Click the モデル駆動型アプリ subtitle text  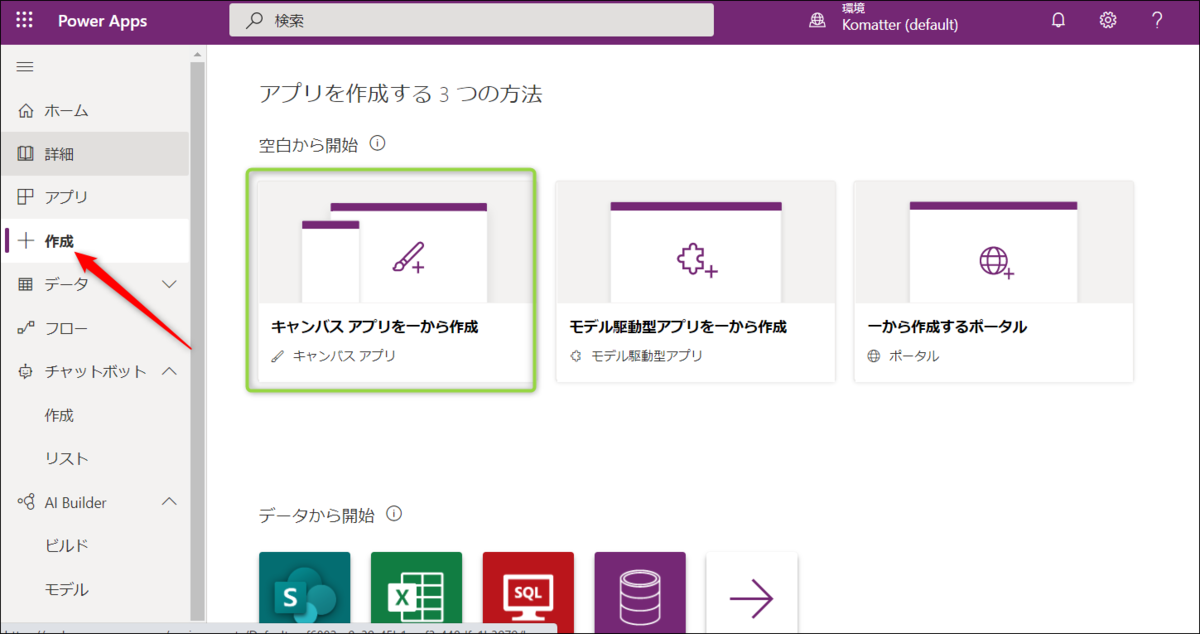647,356
